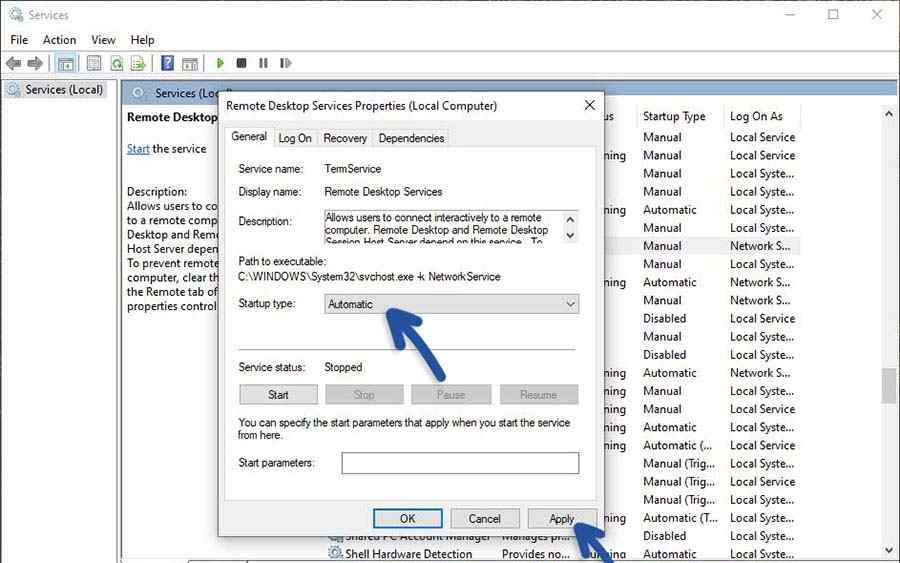Image resolution: width=900 pixels, height=563 pixels.
Task: Click the Export List toolbar icon
Action: 138,63
